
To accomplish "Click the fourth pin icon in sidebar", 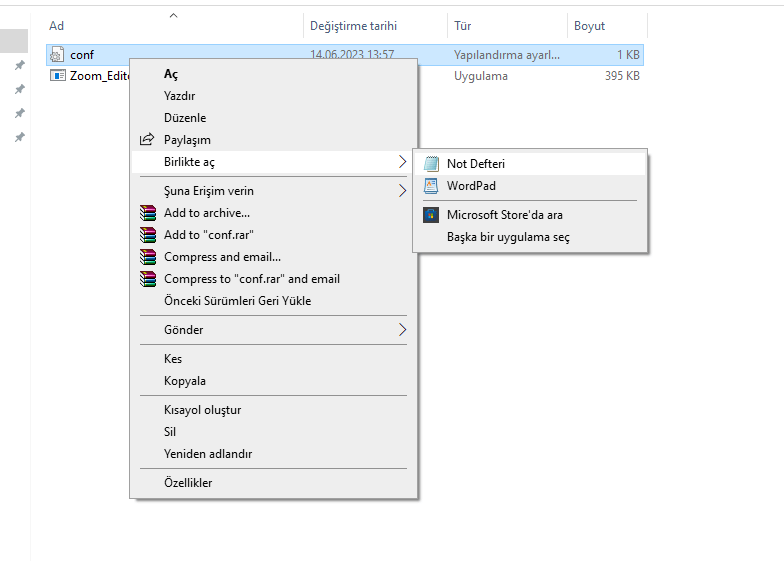I will tap(20, 137).
